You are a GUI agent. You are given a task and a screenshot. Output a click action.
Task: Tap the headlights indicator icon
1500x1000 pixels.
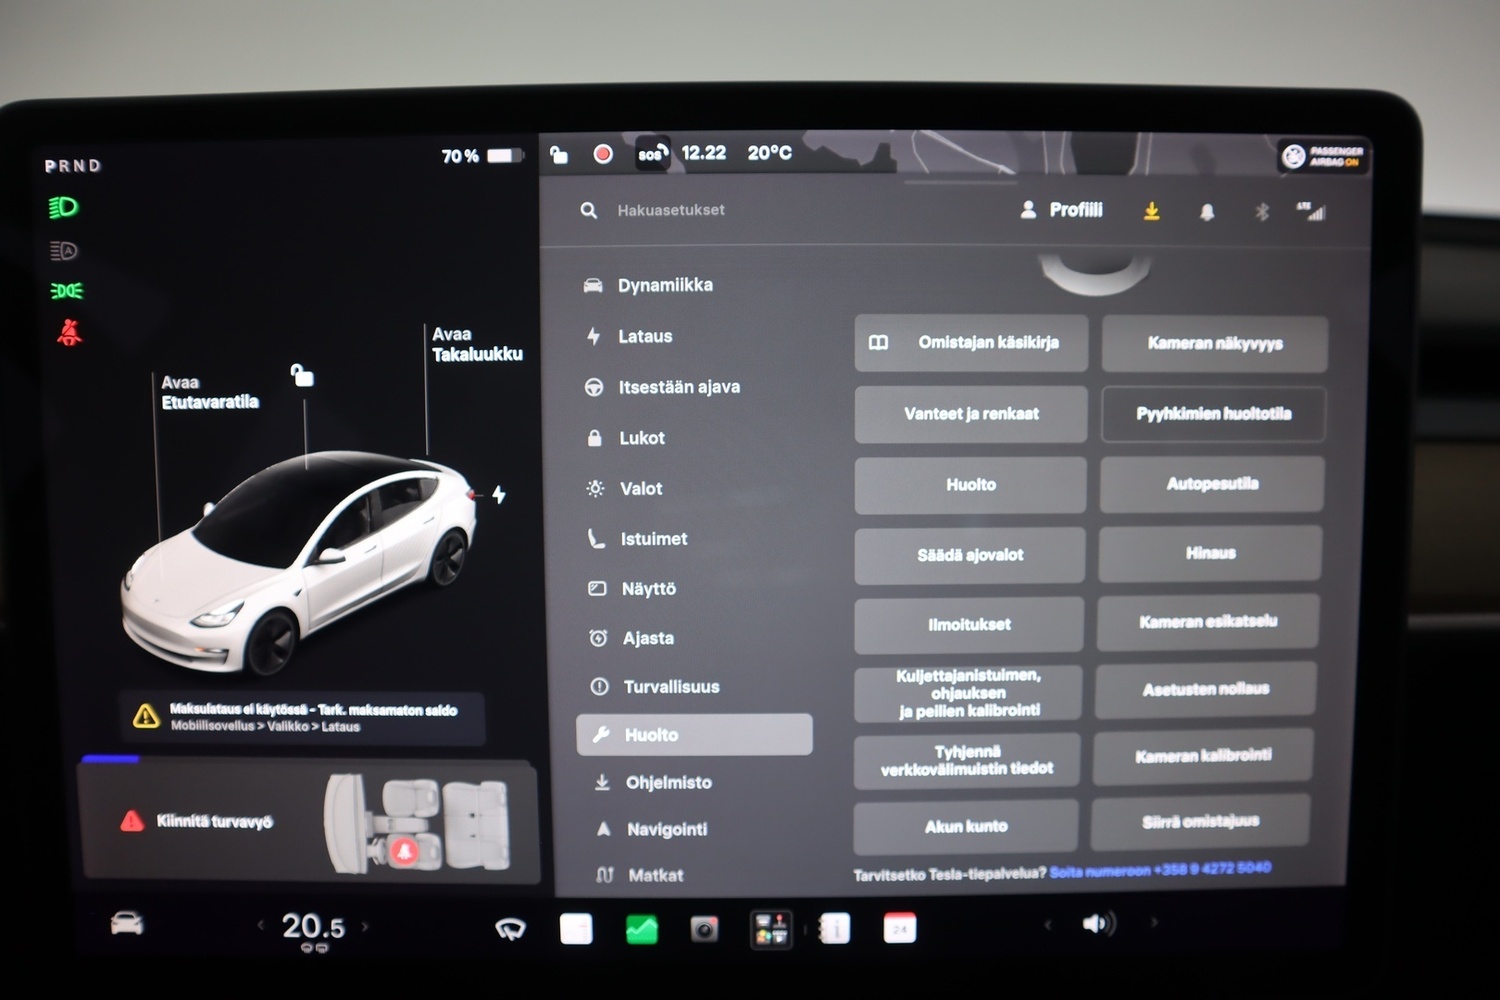(x=64, y=207)
